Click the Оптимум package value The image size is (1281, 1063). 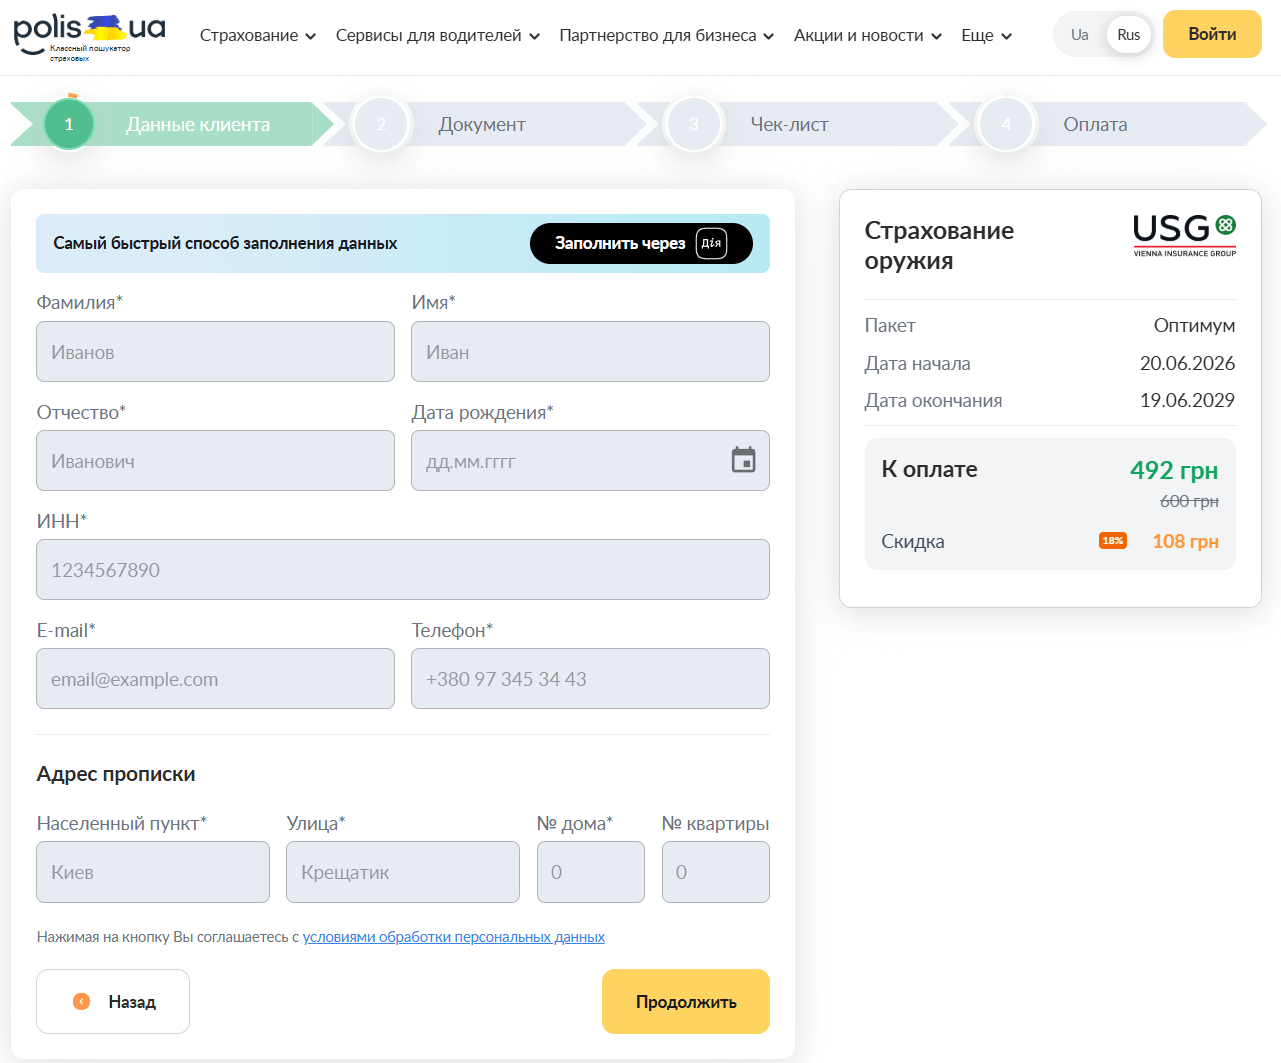1194,325
